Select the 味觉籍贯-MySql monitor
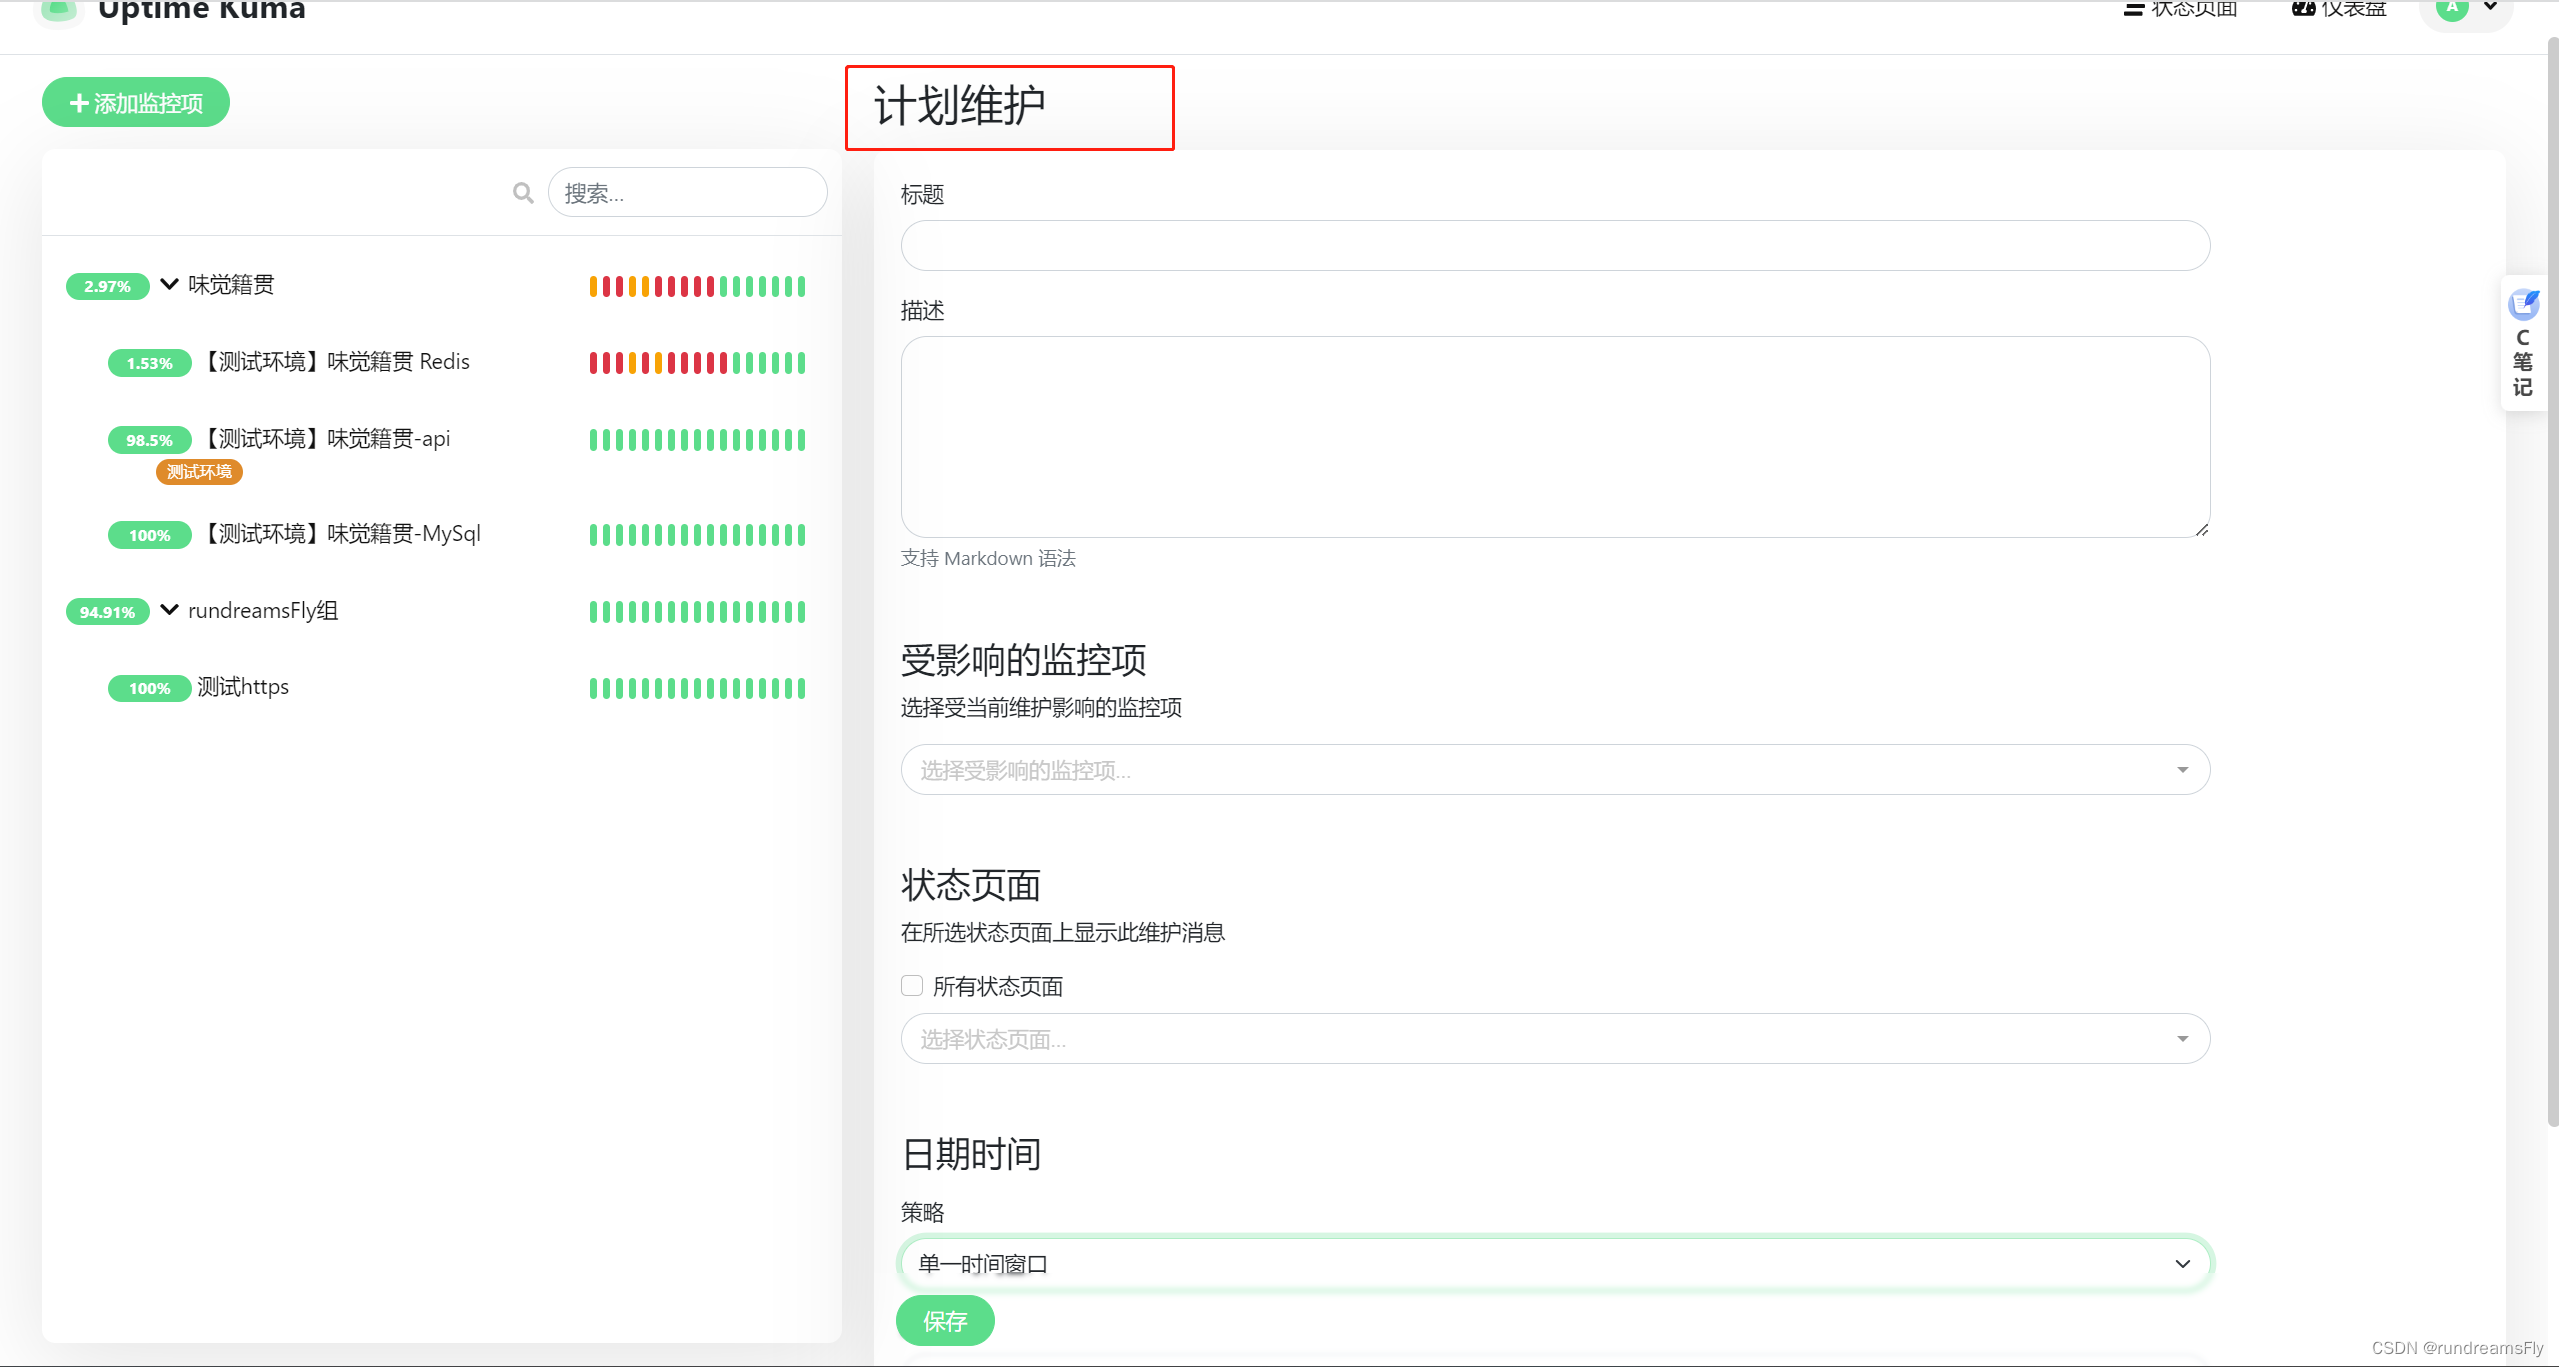Viewport: 2559px width, 1367px height. (x=343, y=534)
